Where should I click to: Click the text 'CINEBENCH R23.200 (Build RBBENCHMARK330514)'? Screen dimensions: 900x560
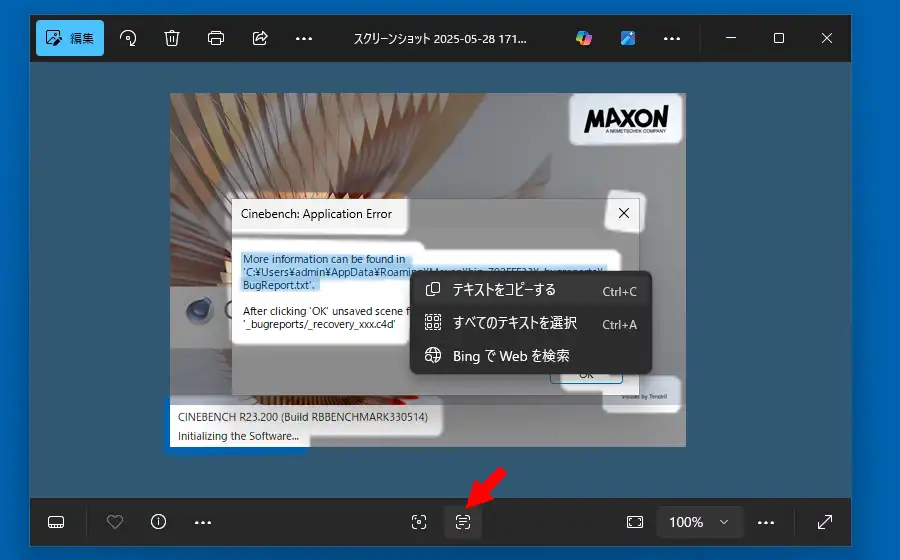[x=302, y=417]
